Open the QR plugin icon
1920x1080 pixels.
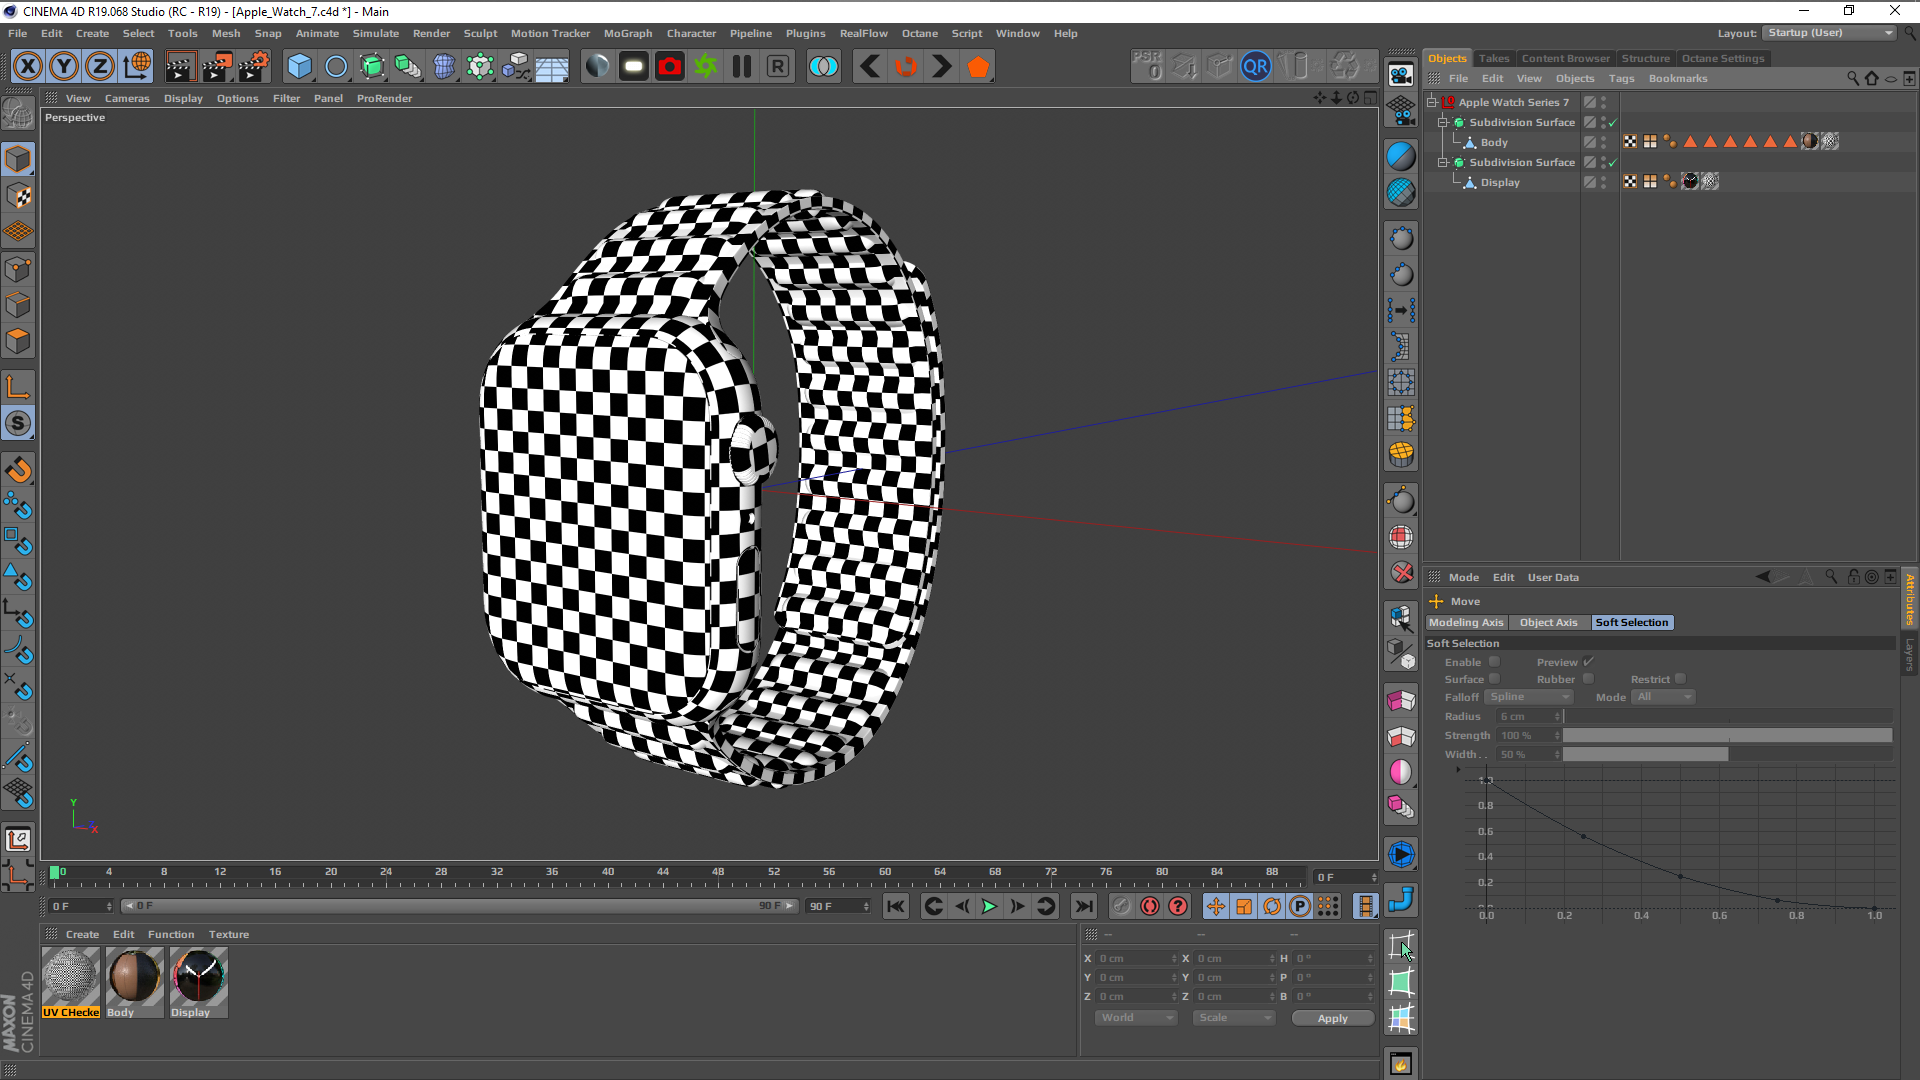tap(1255, 67)
